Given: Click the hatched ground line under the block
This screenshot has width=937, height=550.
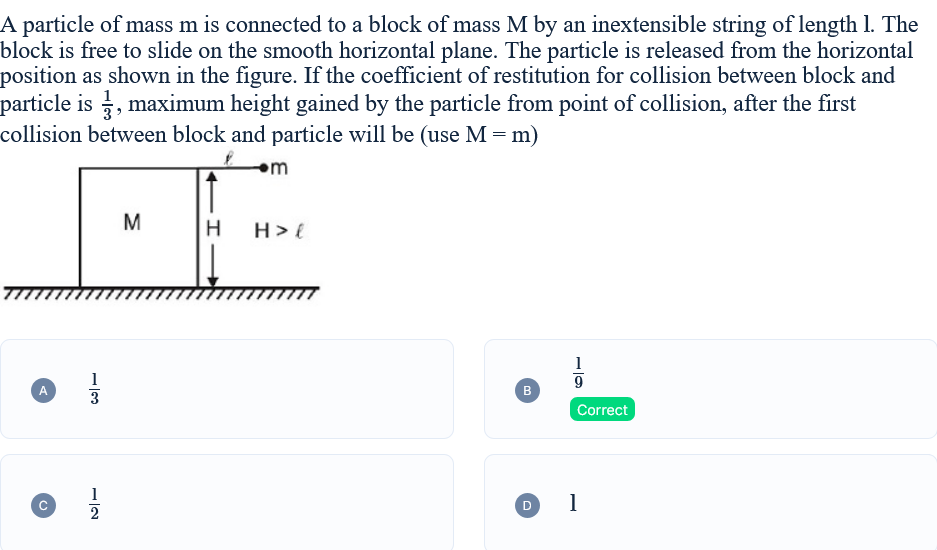Looking at the screenshot, I should (161, 293).
